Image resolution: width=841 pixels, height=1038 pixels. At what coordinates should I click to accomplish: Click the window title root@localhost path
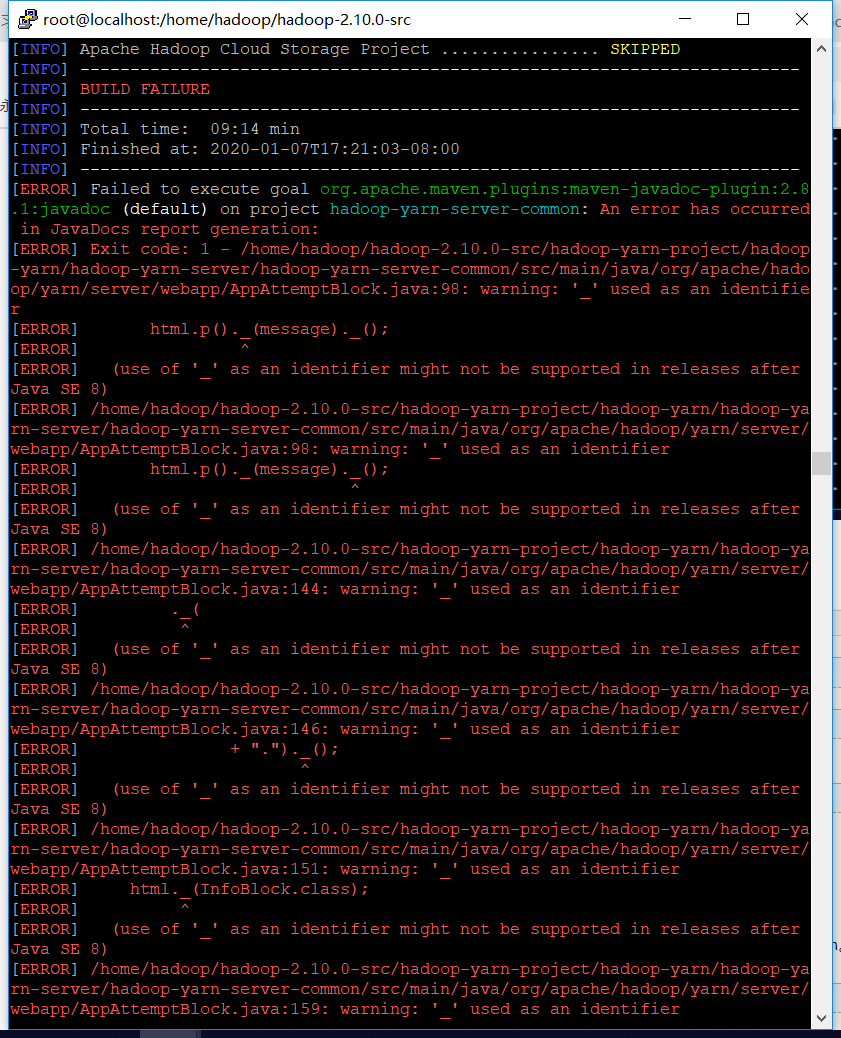tap(227, 20)
